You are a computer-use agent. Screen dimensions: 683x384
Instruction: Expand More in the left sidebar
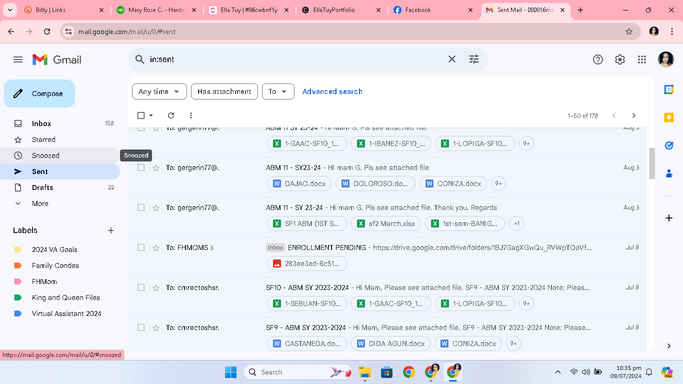tap(40, 203)
